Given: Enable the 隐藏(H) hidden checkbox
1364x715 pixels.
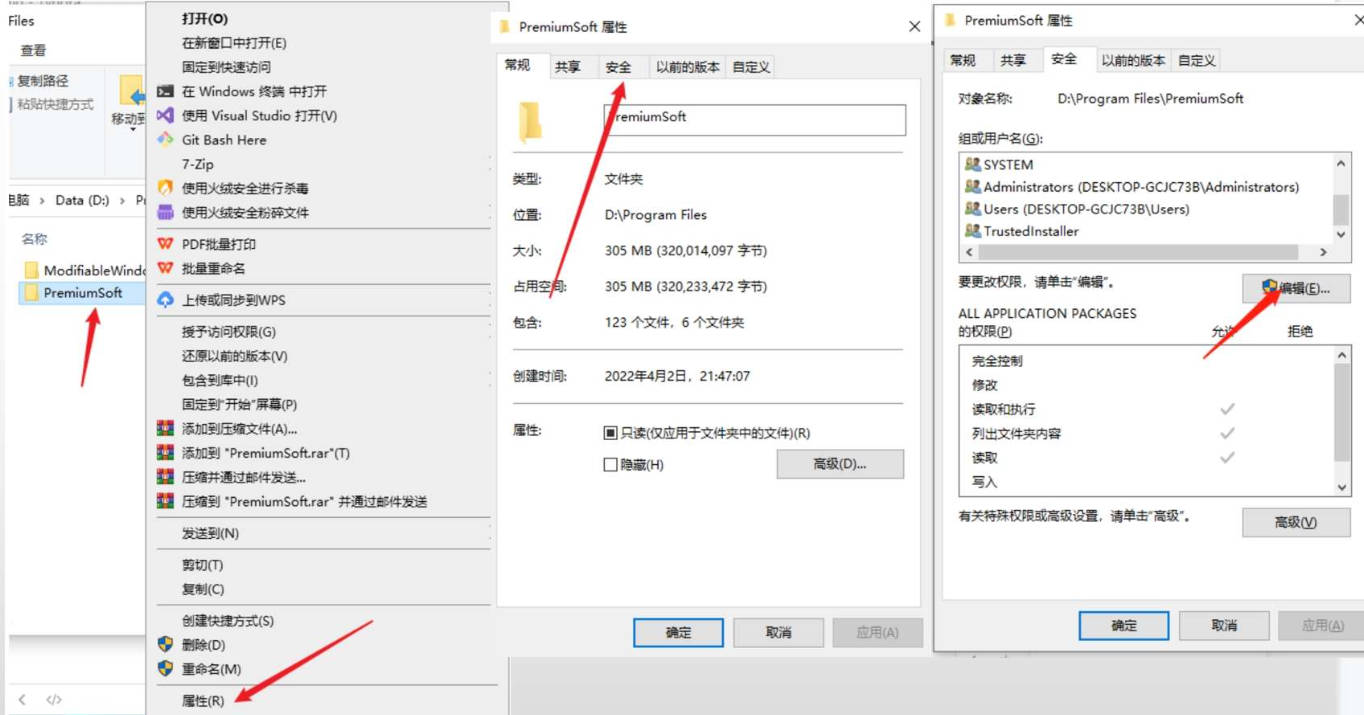Looking at the screenshot, I should point(610,465).
